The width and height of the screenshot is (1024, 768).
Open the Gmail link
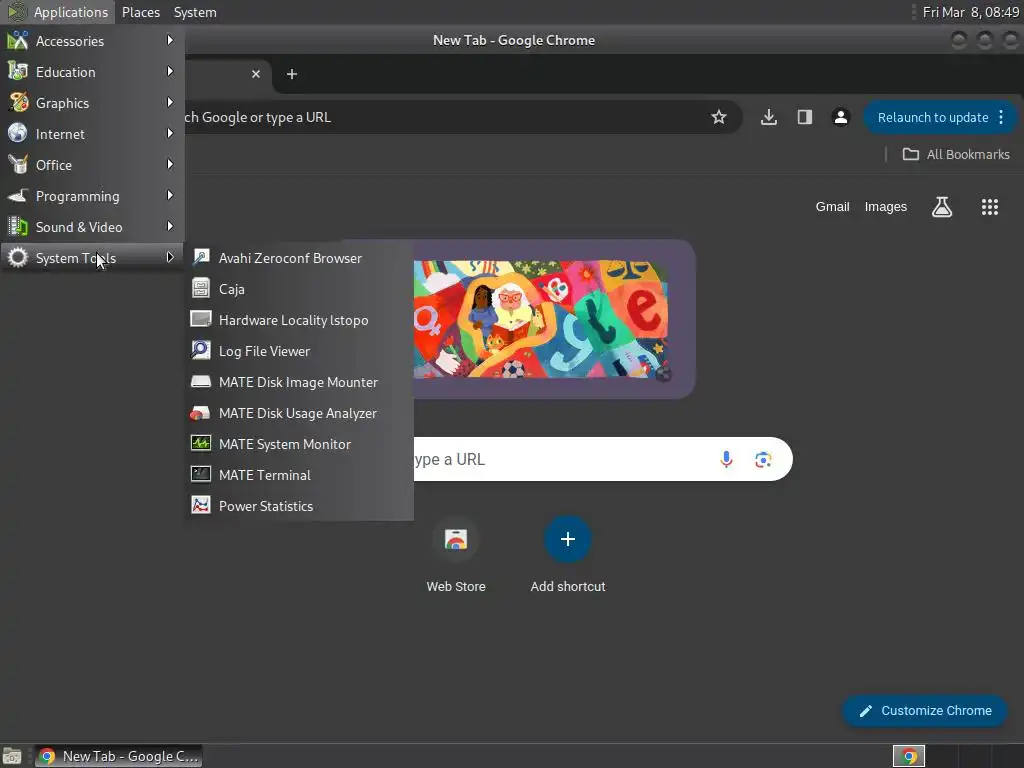[x=832, y=207]
